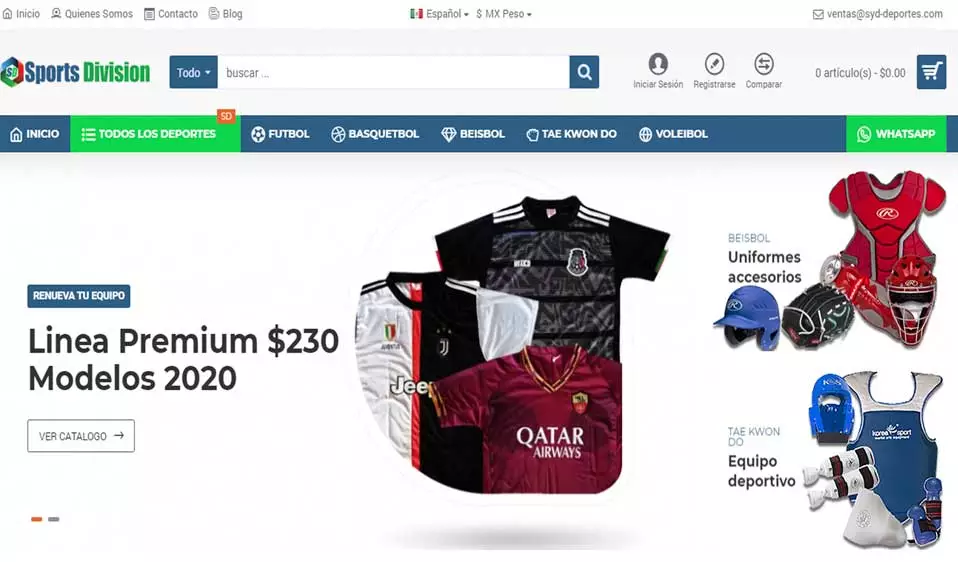958x562 pixels.
Task: Click the buscar search input field
Action: click(393, 72)
